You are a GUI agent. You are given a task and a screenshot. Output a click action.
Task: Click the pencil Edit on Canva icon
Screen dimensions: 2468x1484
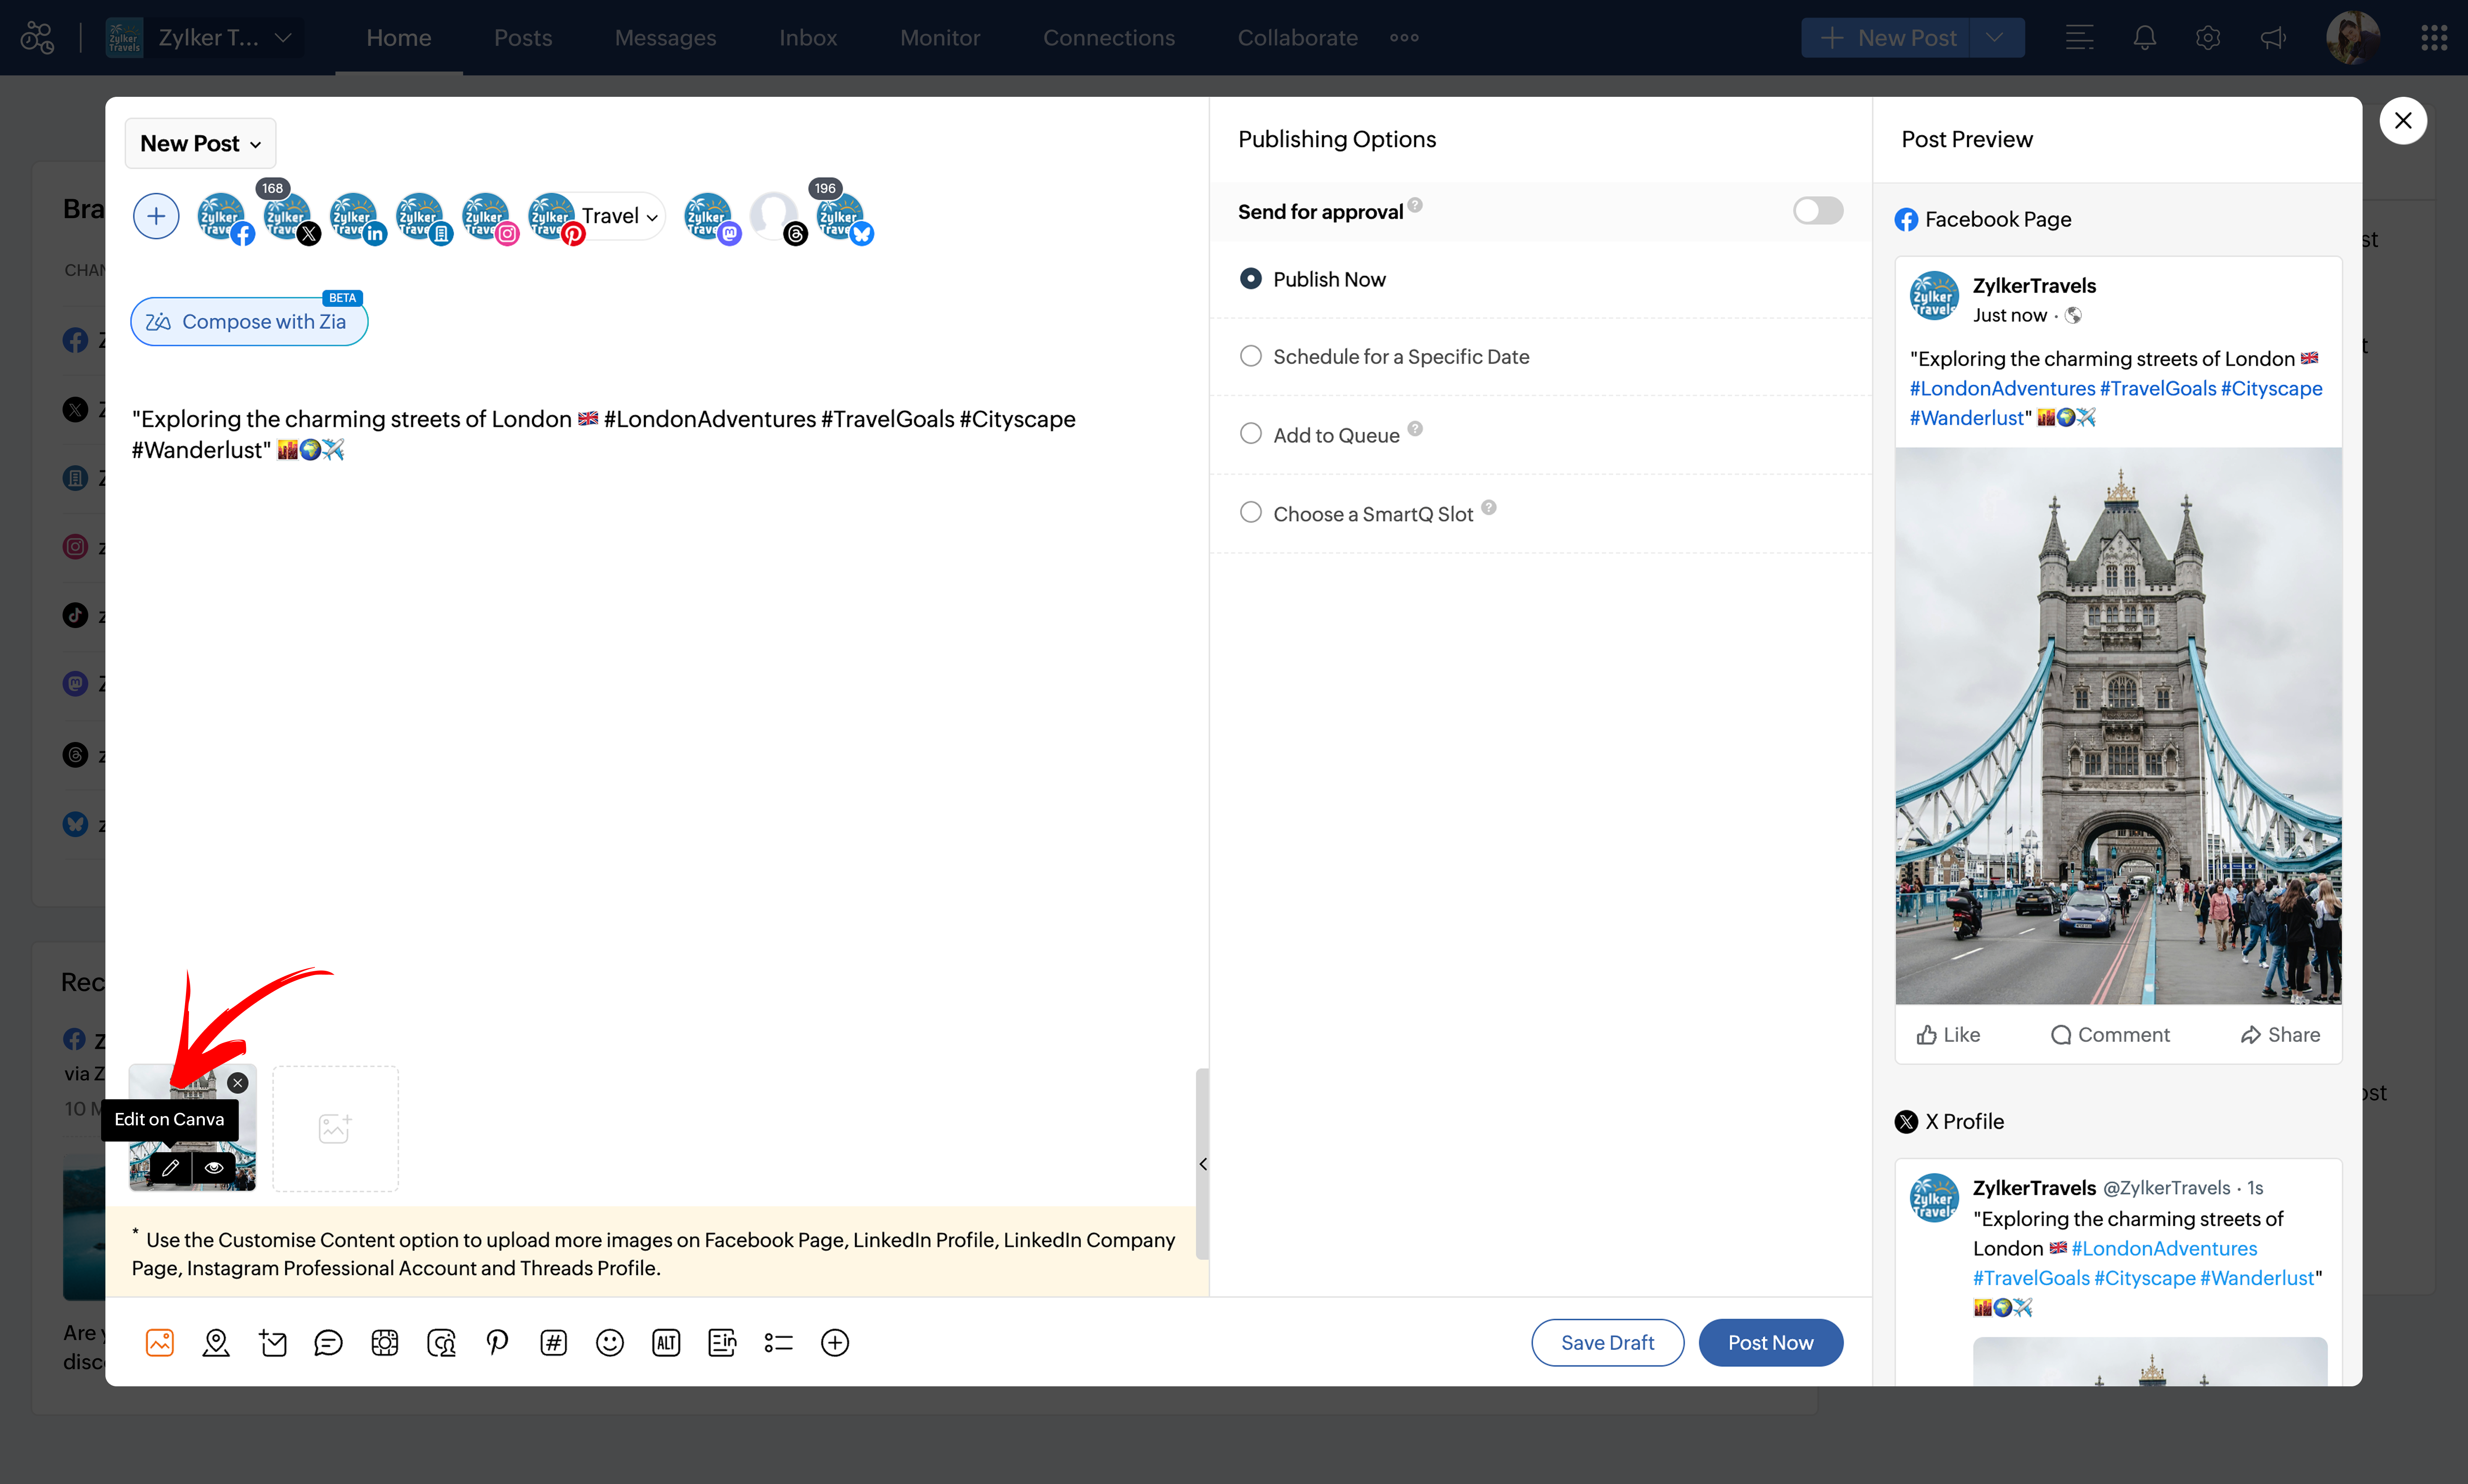[170, 1167]
